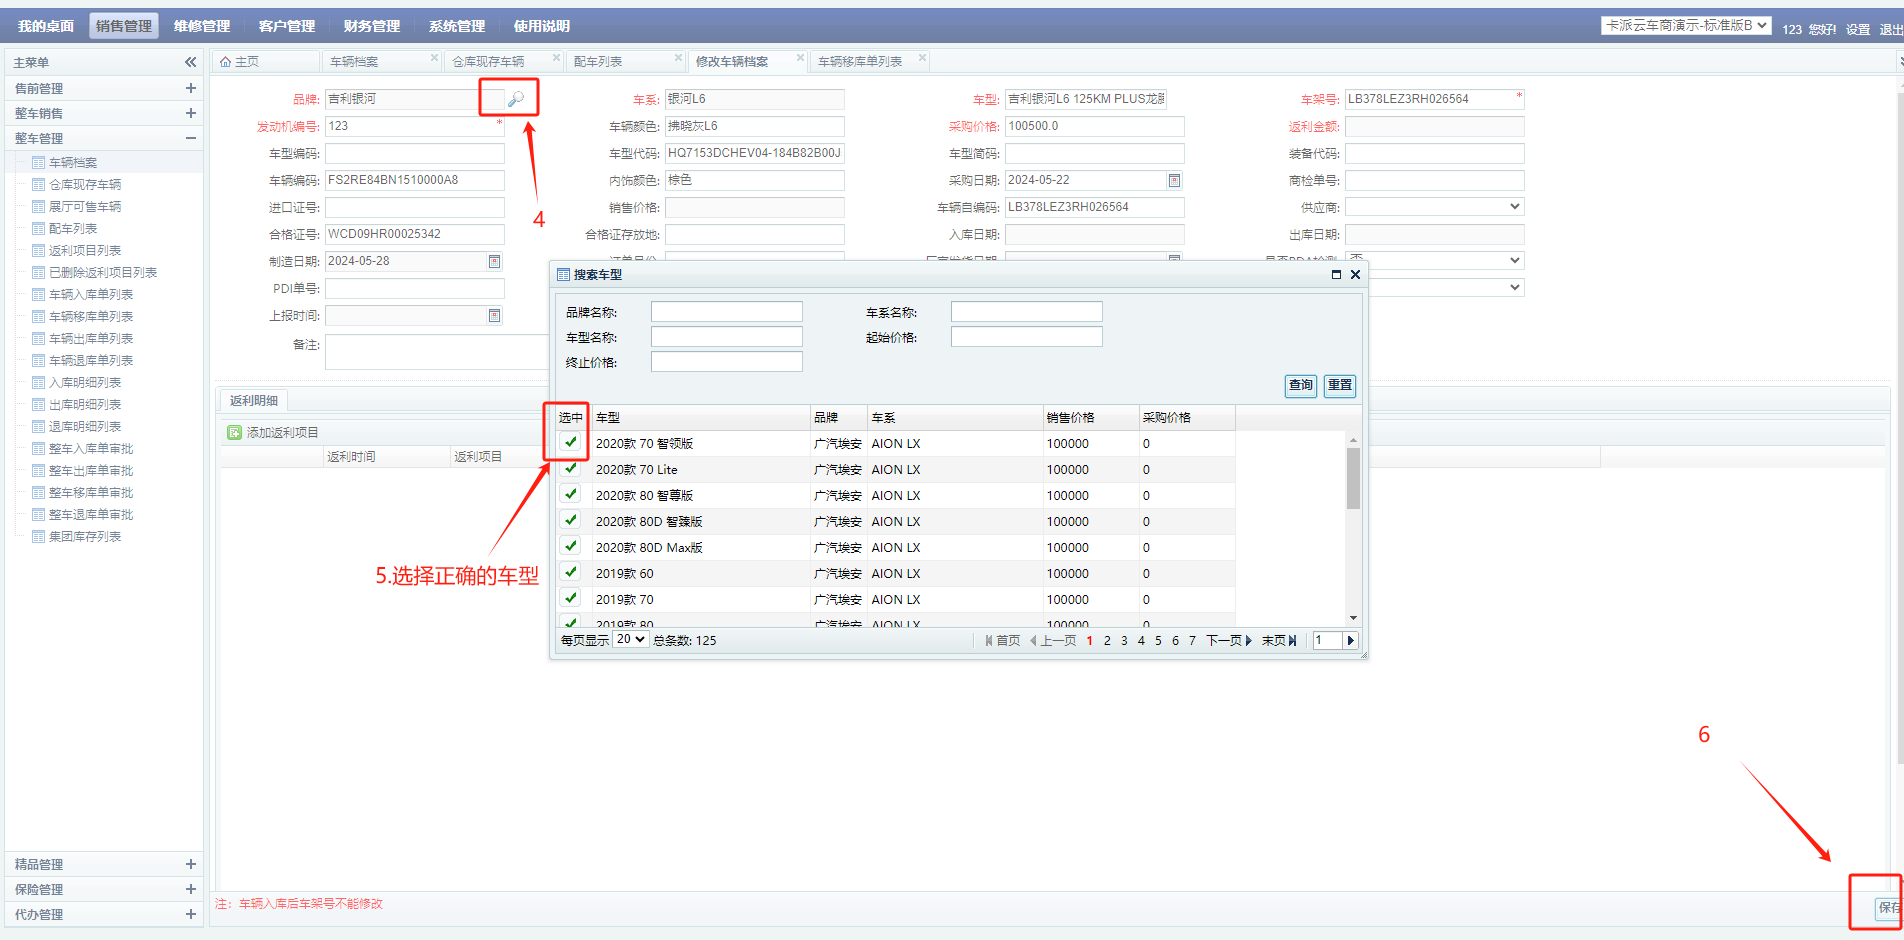Maximize the 搜索车型 dialog
The width and height of the screenshot is (1904, 940).
pyautogui.click(x=1336, y=275)
